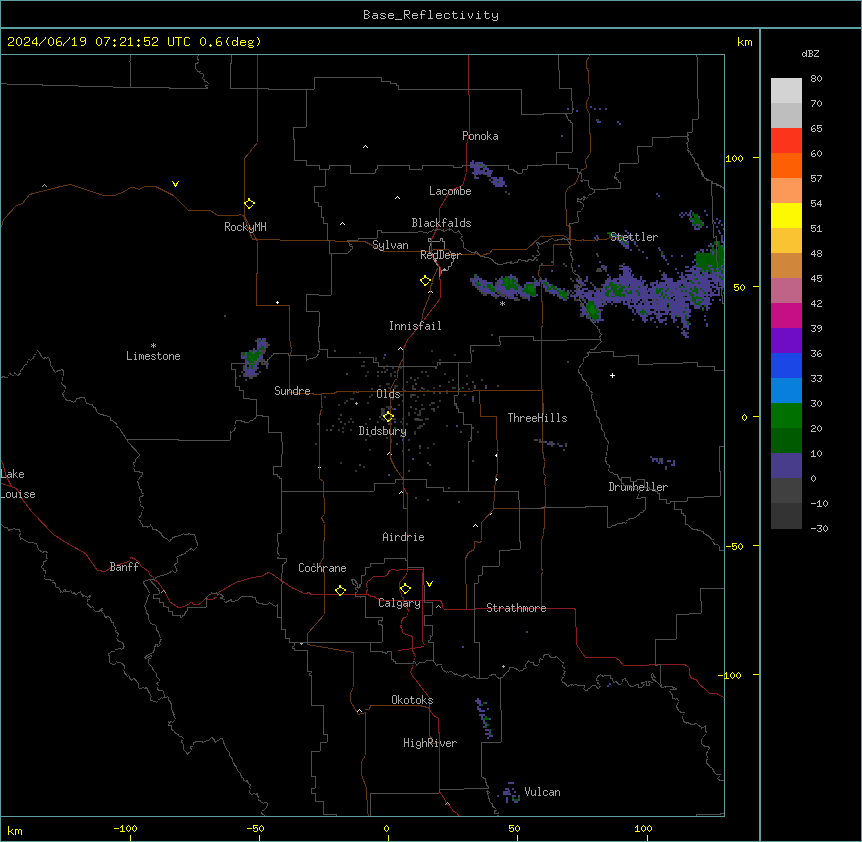Click the legend value -30
Image resolution: width=862 pixels, height=842 pixels.
tap(819, 528)
